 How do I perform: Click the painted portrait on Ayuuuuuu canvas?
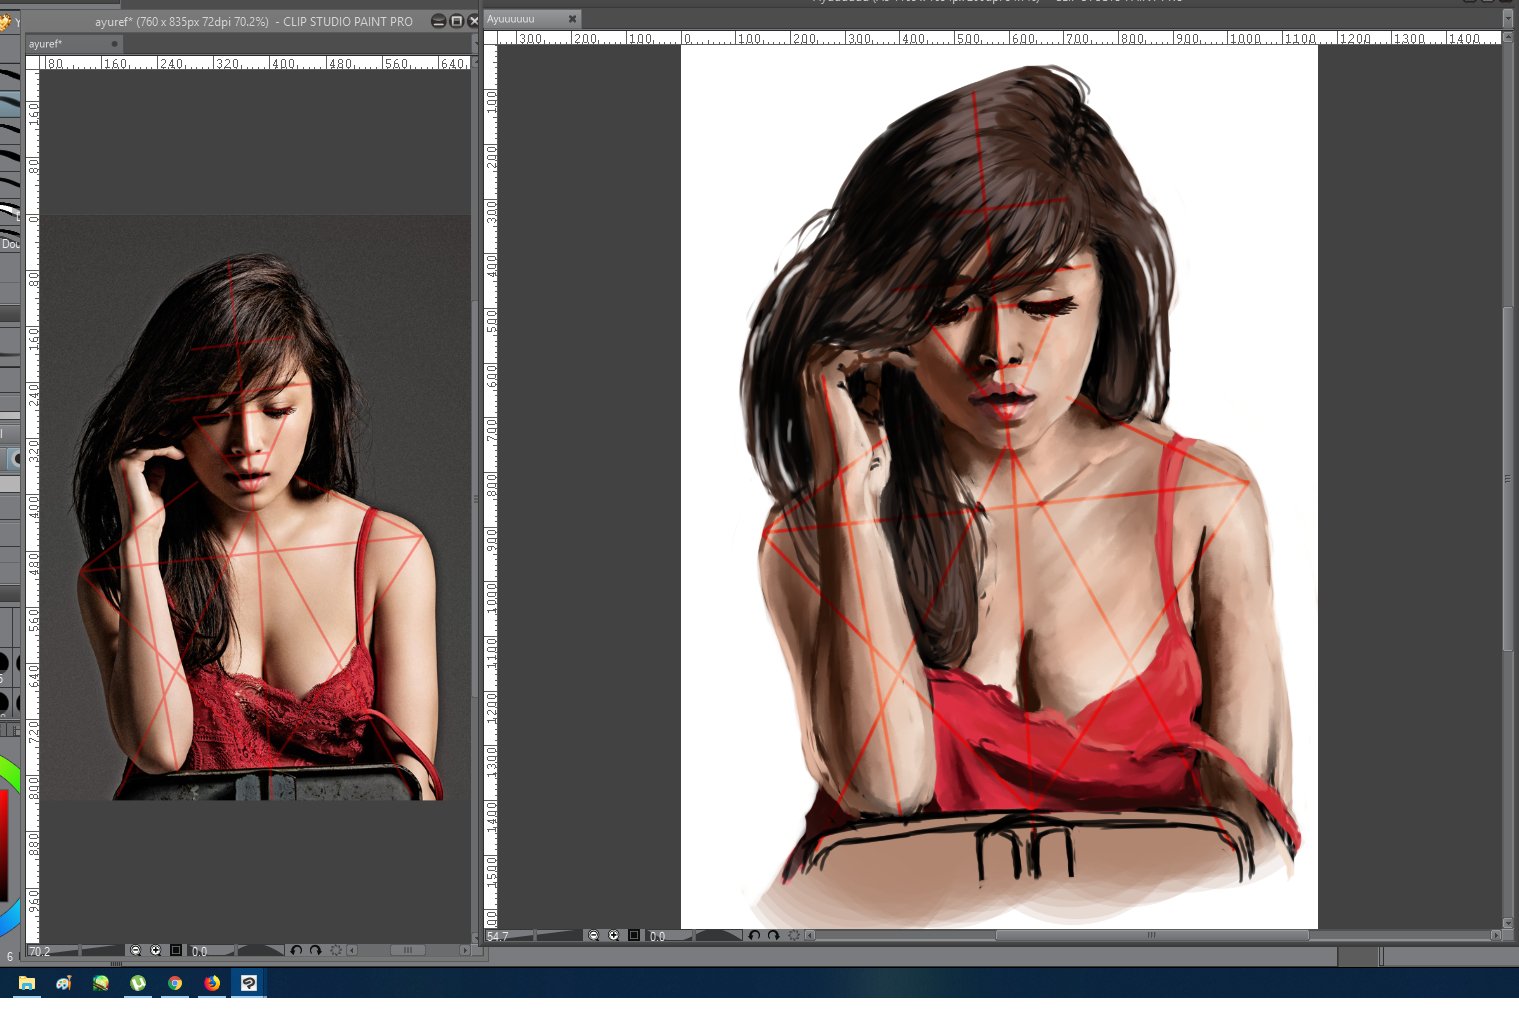(999, 487)
